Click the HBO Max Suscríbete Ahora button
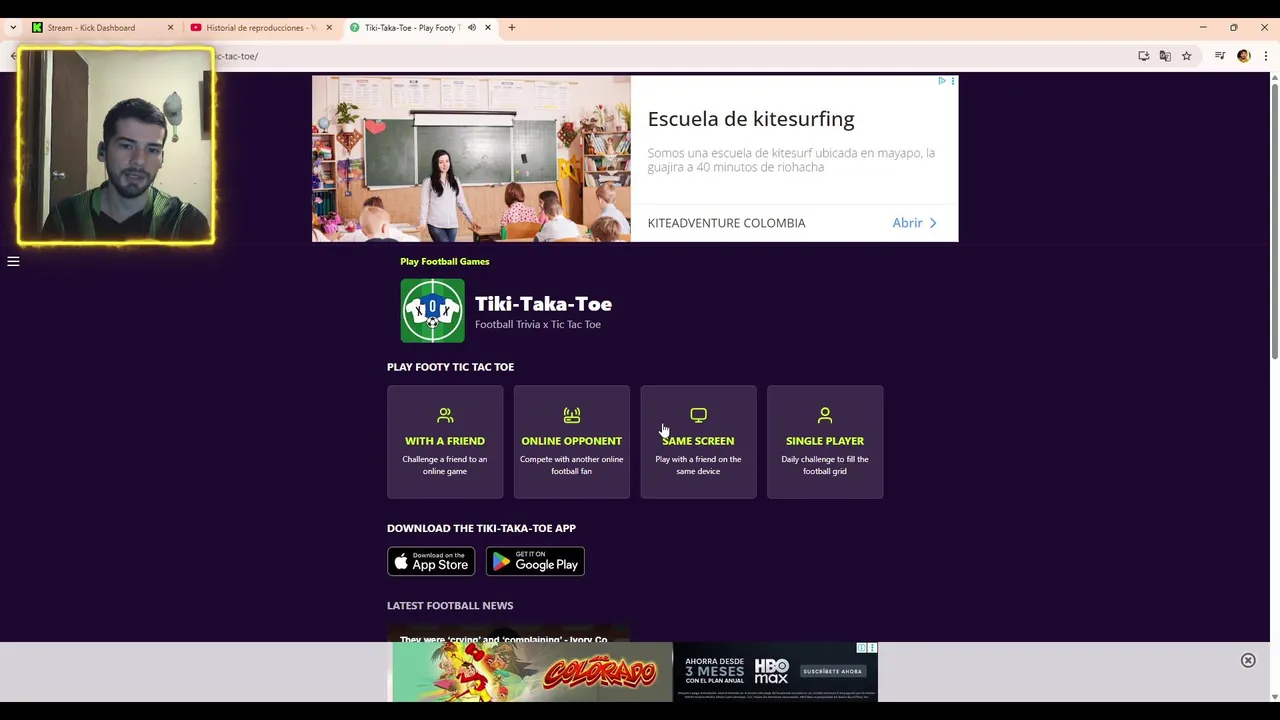 click(832, 671)
